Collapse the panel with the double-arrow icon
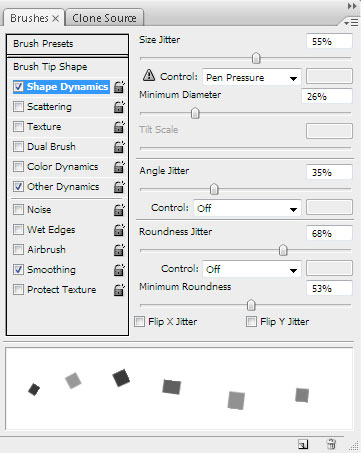This screenshot has height=453, width=361. 352,6
